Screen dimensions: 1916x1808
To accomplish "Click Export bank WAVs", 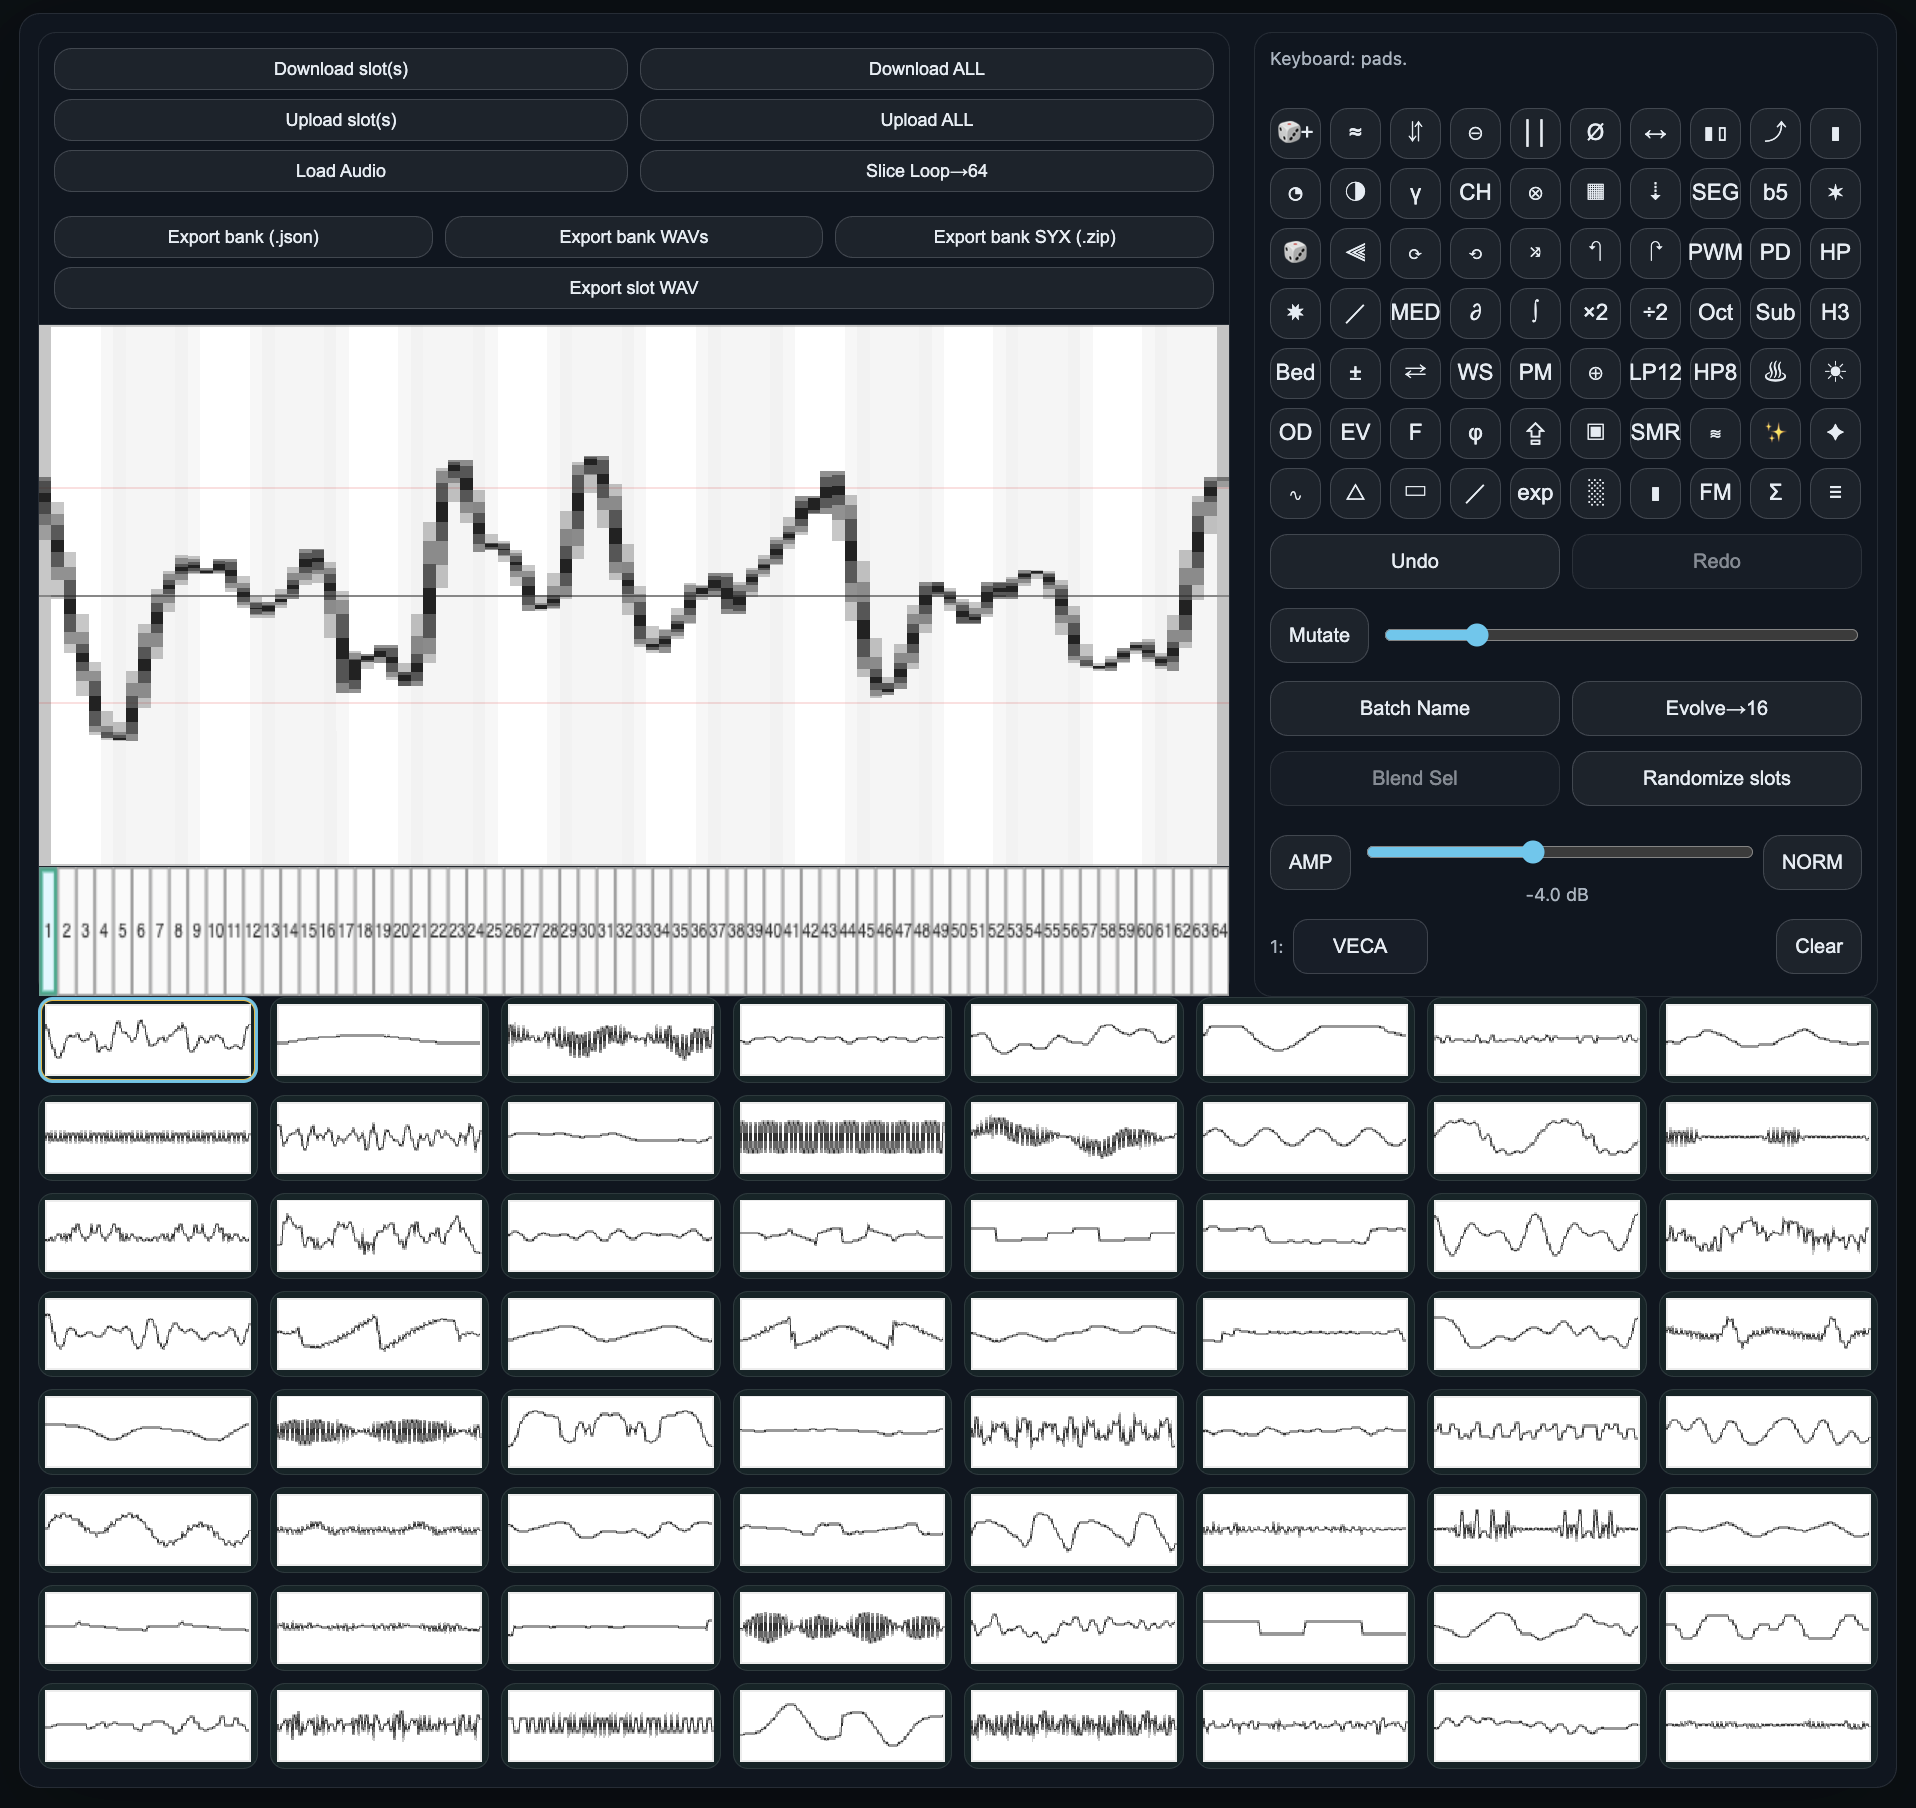I will (x=633, y=237).
